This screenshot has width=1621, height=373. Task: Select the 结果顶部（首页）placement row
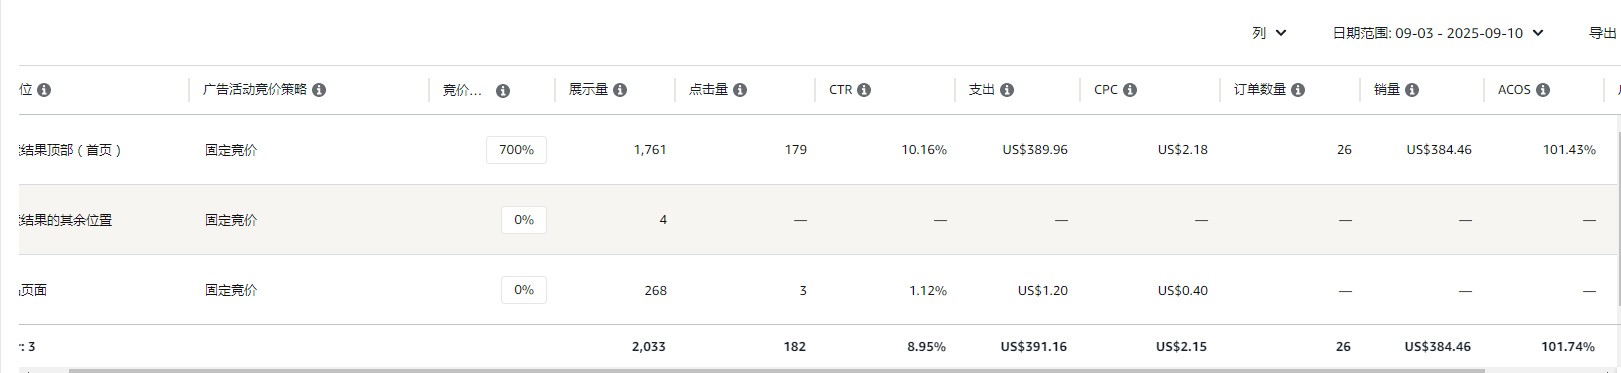click(810, 150)
